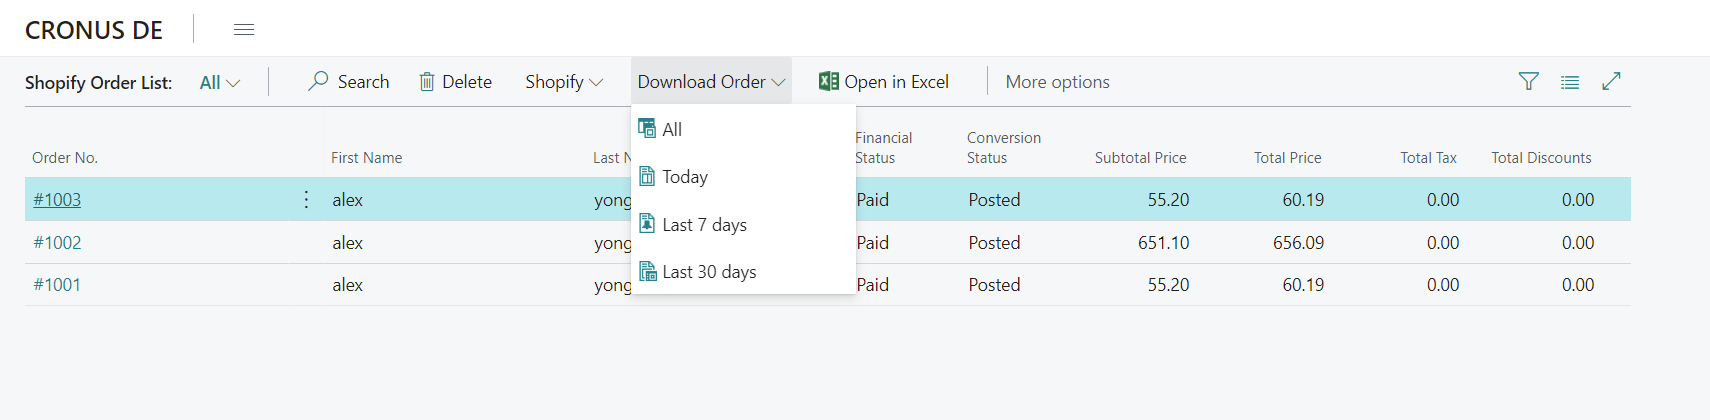This screenshot has height=420, width=1710.
Task: Collapse the Download Order dropdown
Action: coord(711,82)
